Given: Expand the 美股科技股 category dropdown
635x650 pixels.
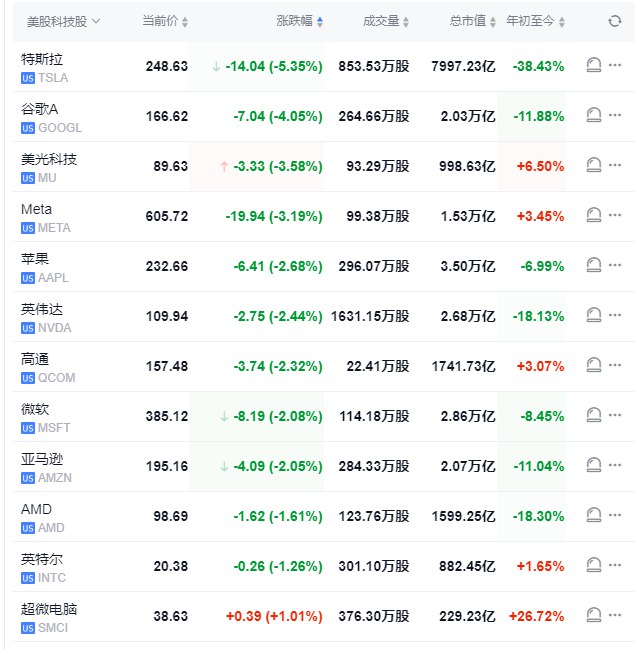Looking at the screenshot, I should click(63, 21).
